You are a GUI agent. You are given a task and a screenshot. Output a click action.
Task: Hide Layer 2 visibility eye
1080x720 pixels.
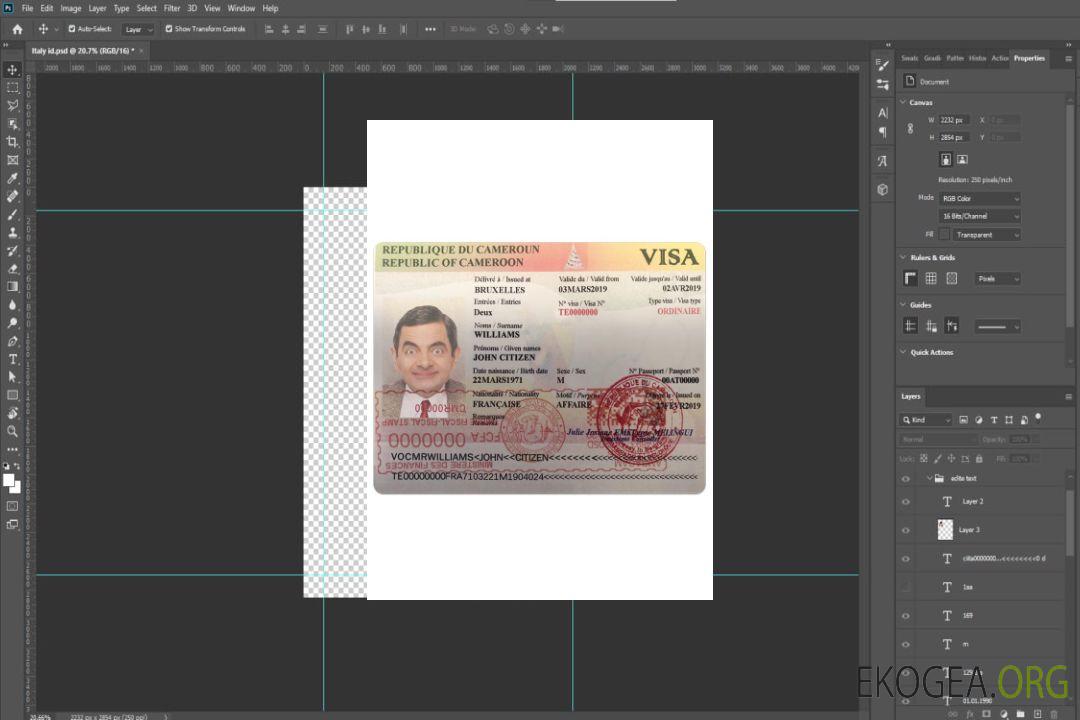coord(906,502)
